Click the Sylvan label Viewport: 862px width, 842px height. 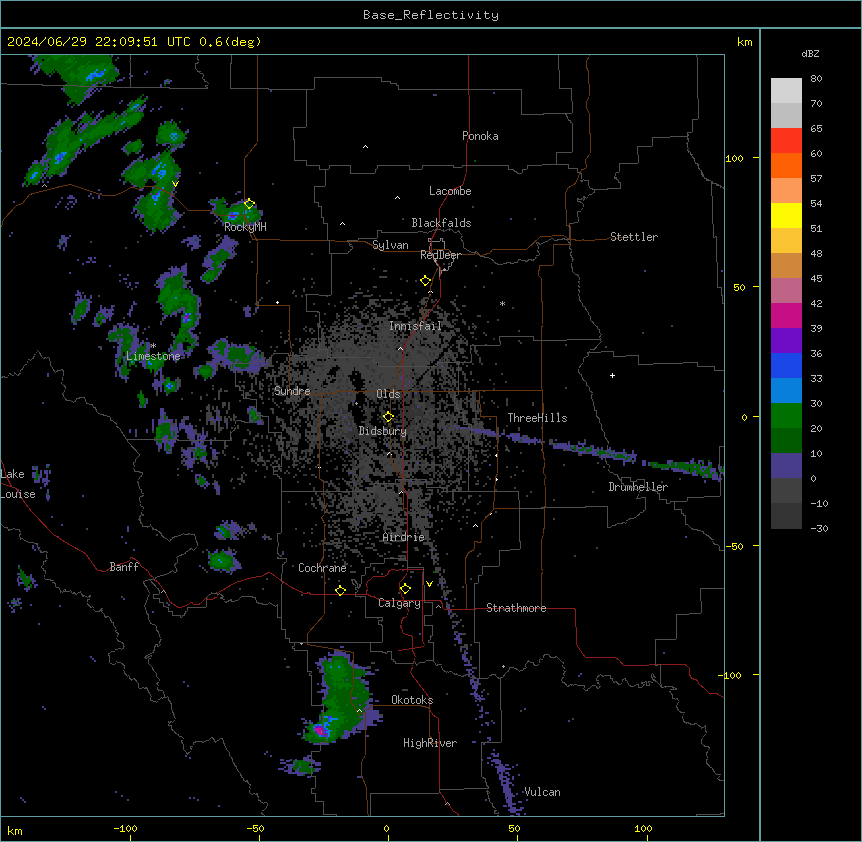tap(390, 245)
